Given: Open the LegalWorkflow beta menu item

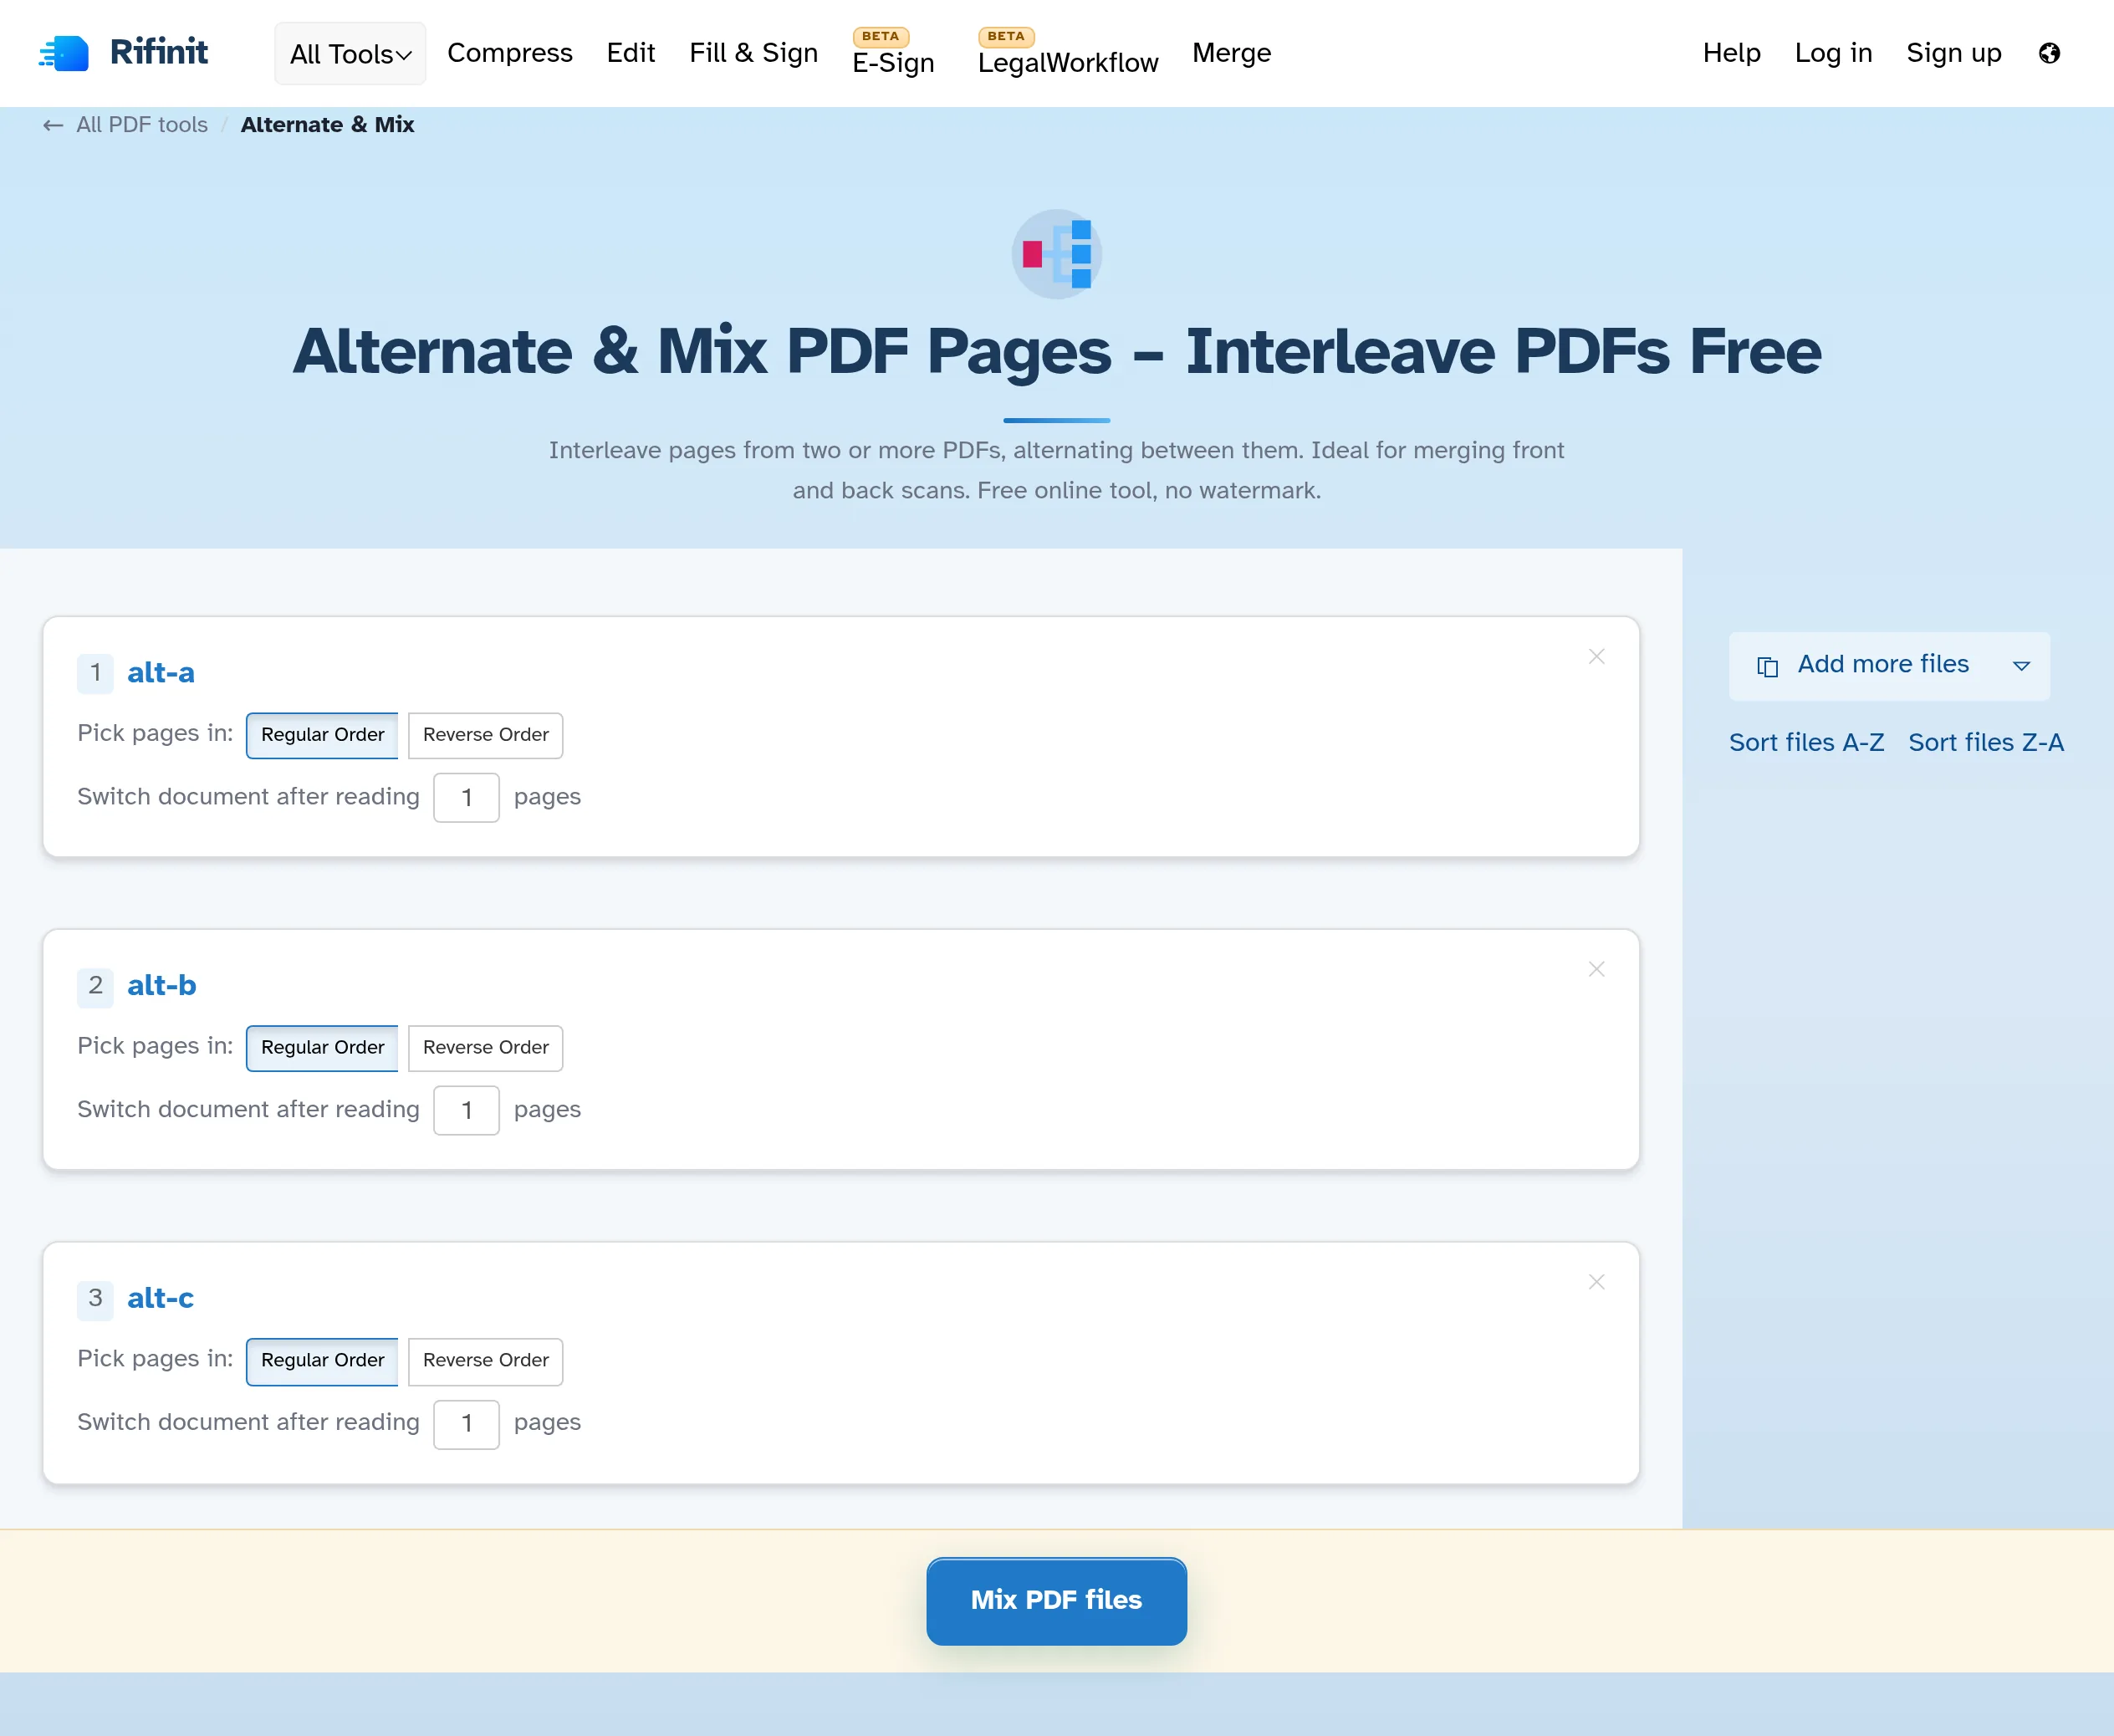Looking at the screenshot, I should [1068, 53].
